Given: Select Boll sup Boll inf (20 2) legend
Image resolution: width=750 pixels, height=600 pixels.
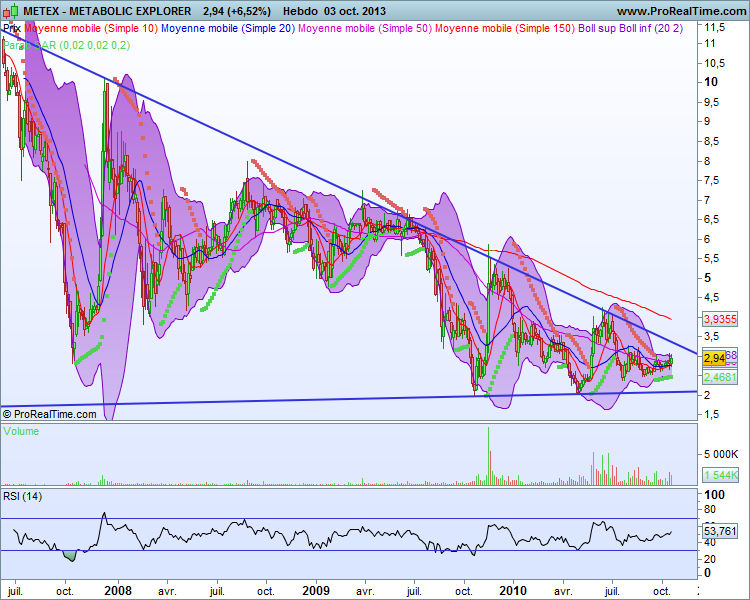Looking at the screenshot, I should tap(630, 28).
